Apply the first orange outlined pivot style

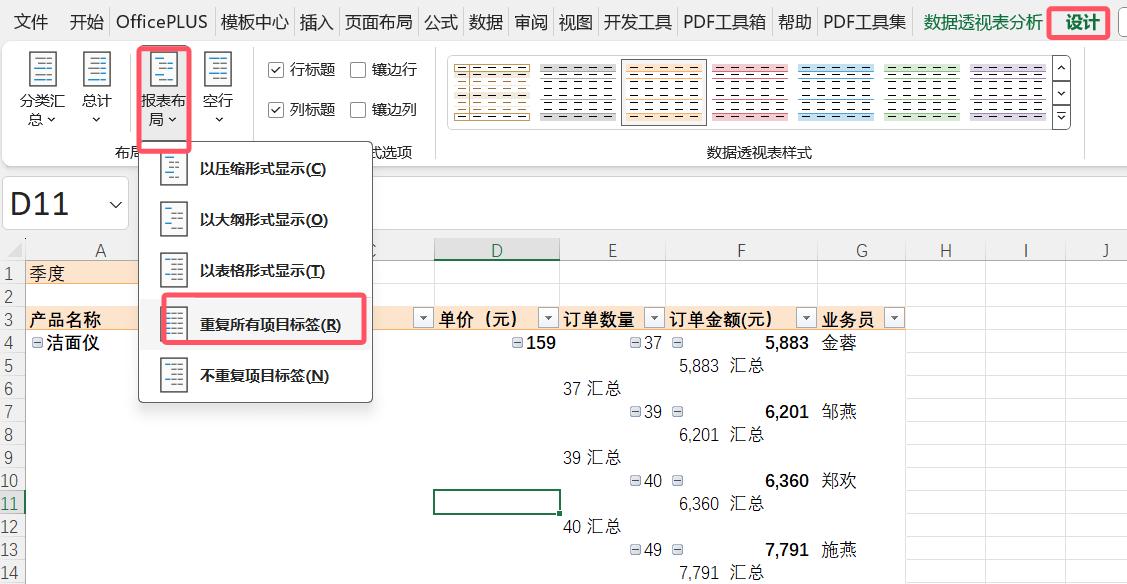click(492, 93)
